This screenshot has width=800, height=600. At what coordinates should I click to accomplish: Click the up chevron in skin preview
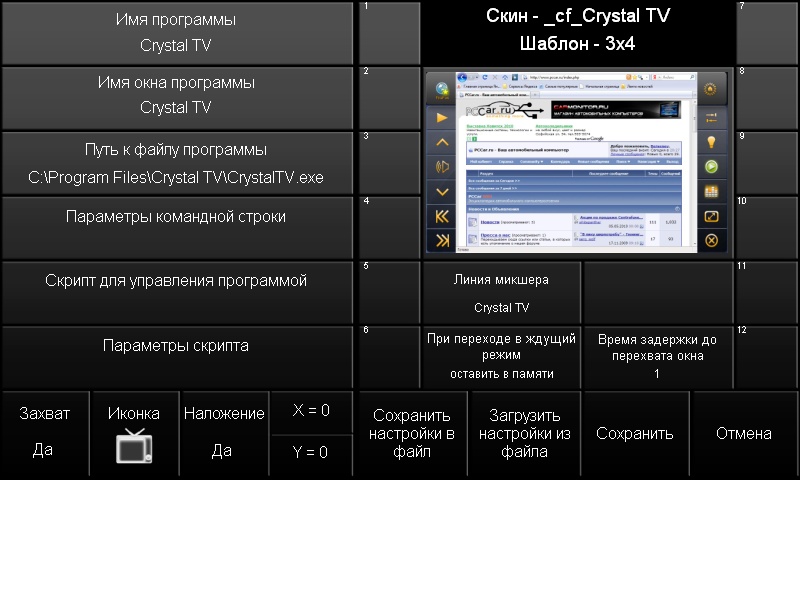[442, 142]
